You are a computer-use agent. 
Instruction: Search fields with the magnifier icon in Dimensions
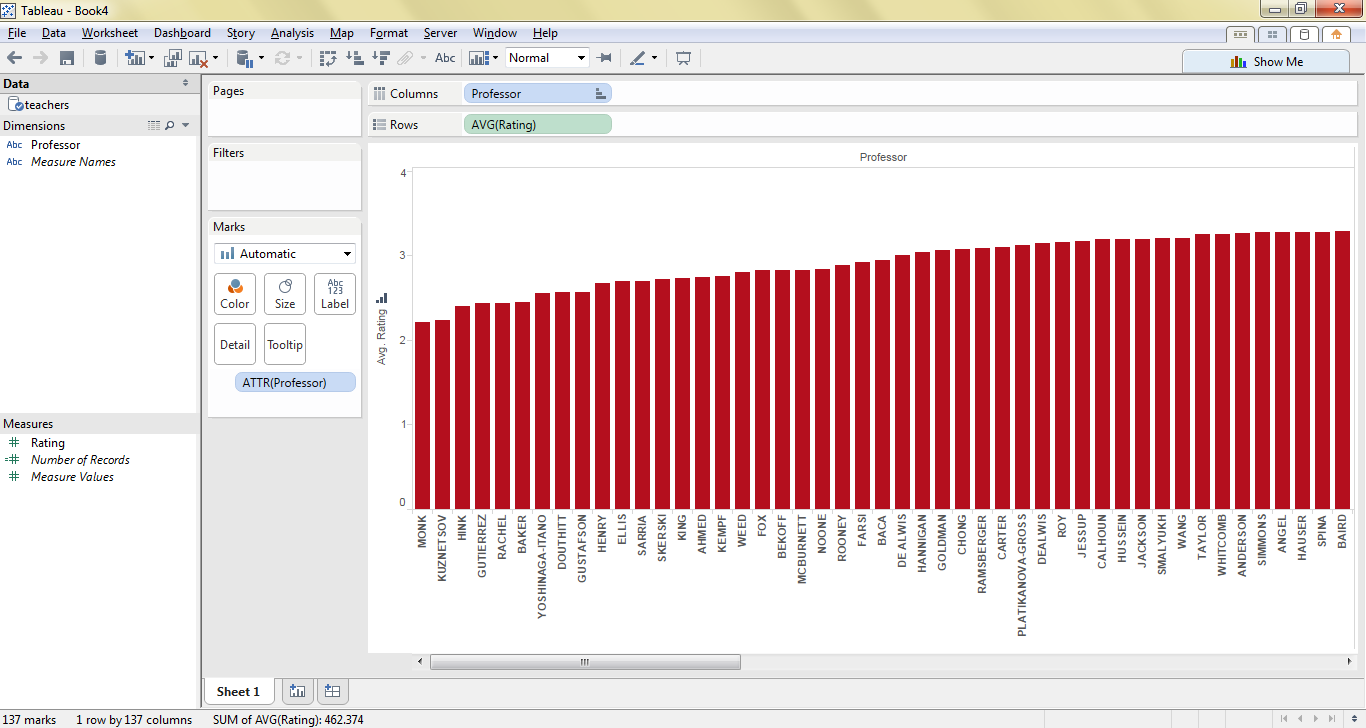170,125
